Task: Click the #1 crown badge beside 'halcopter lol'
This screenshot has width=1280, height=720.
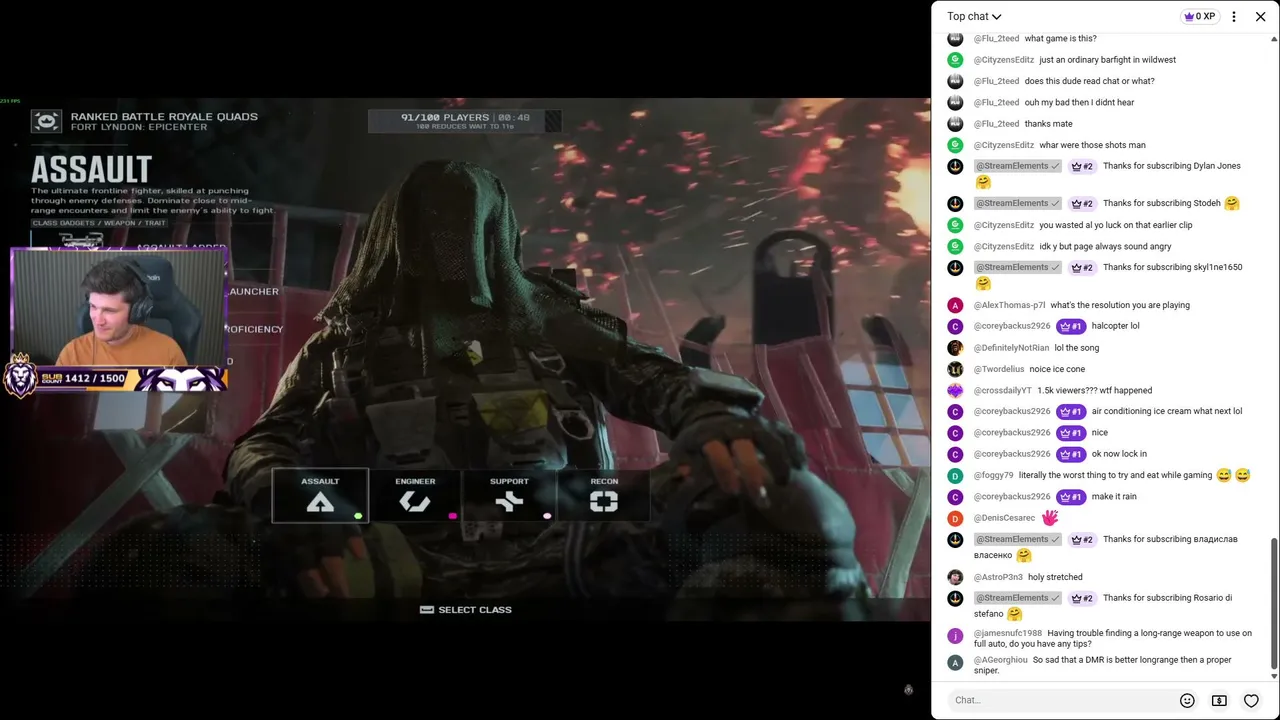Action: (1070, 326)
